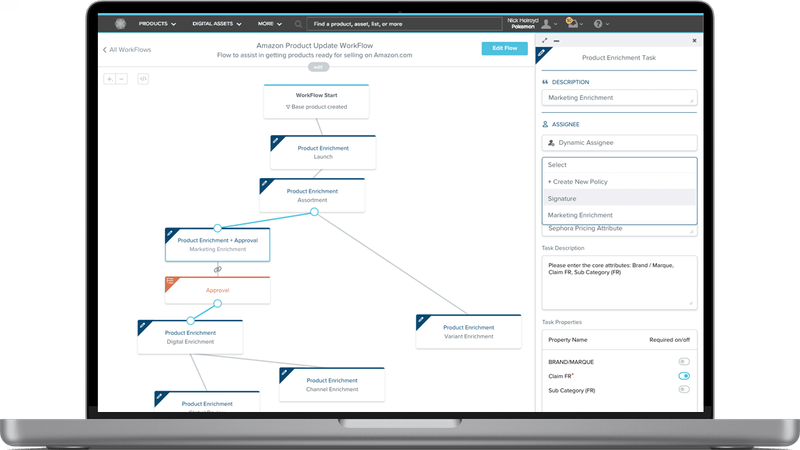
Task: Click the search magnifier icon
Action: click(x=298, y=24)
